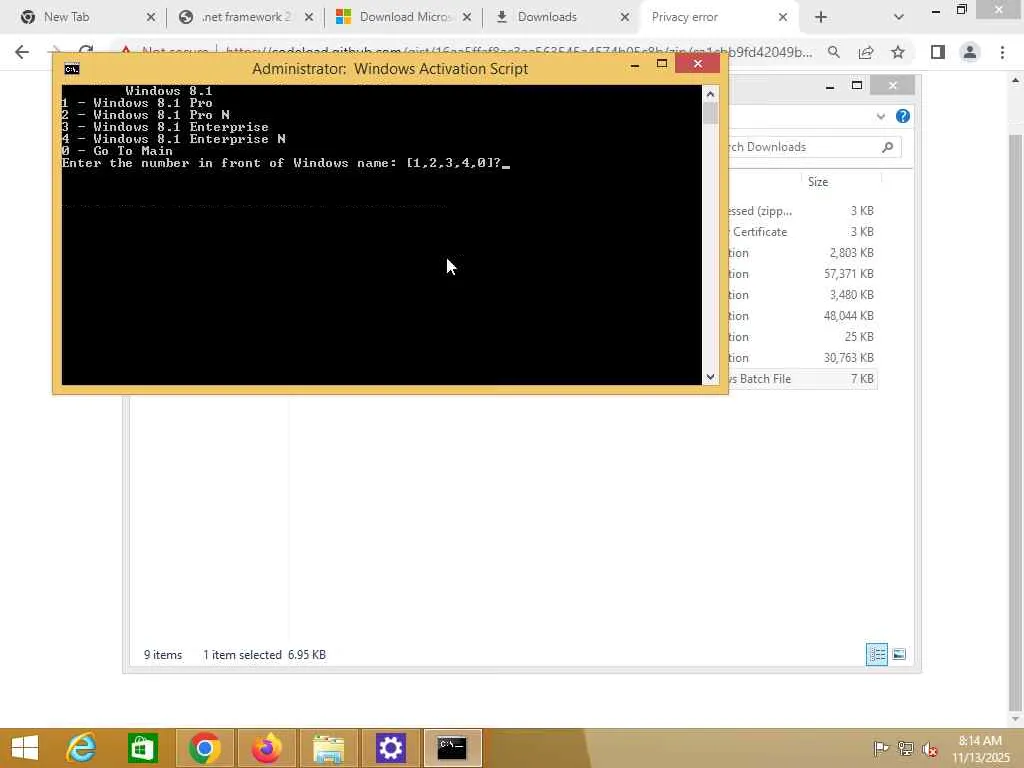
Task: Click browser page scrollbar up arrow
Action: 1016,80
